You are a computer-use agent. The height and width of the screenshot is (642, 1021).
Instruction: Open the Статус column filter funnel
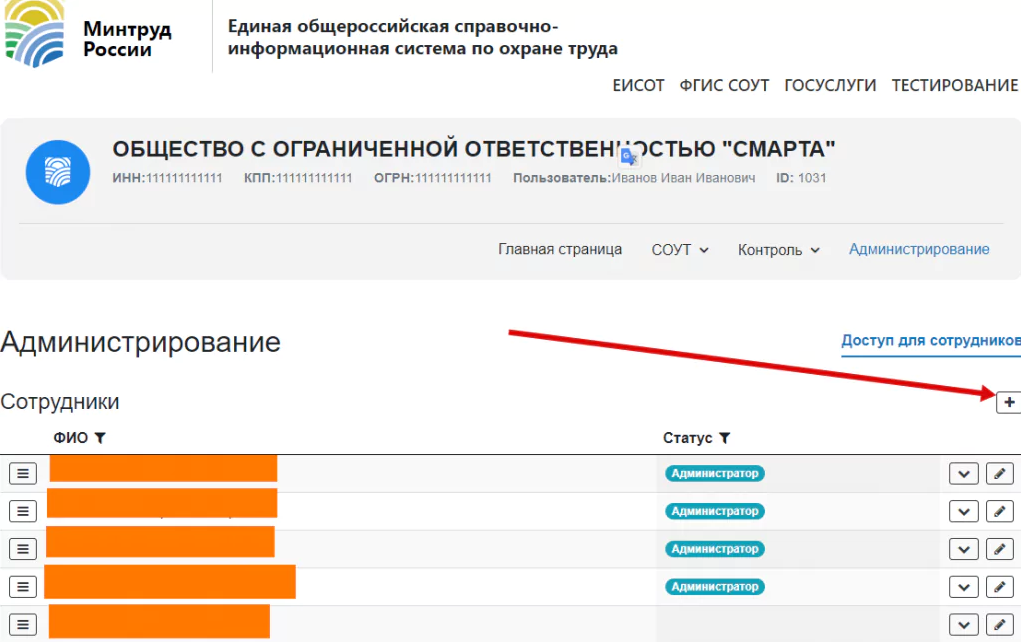click(724, 437)
